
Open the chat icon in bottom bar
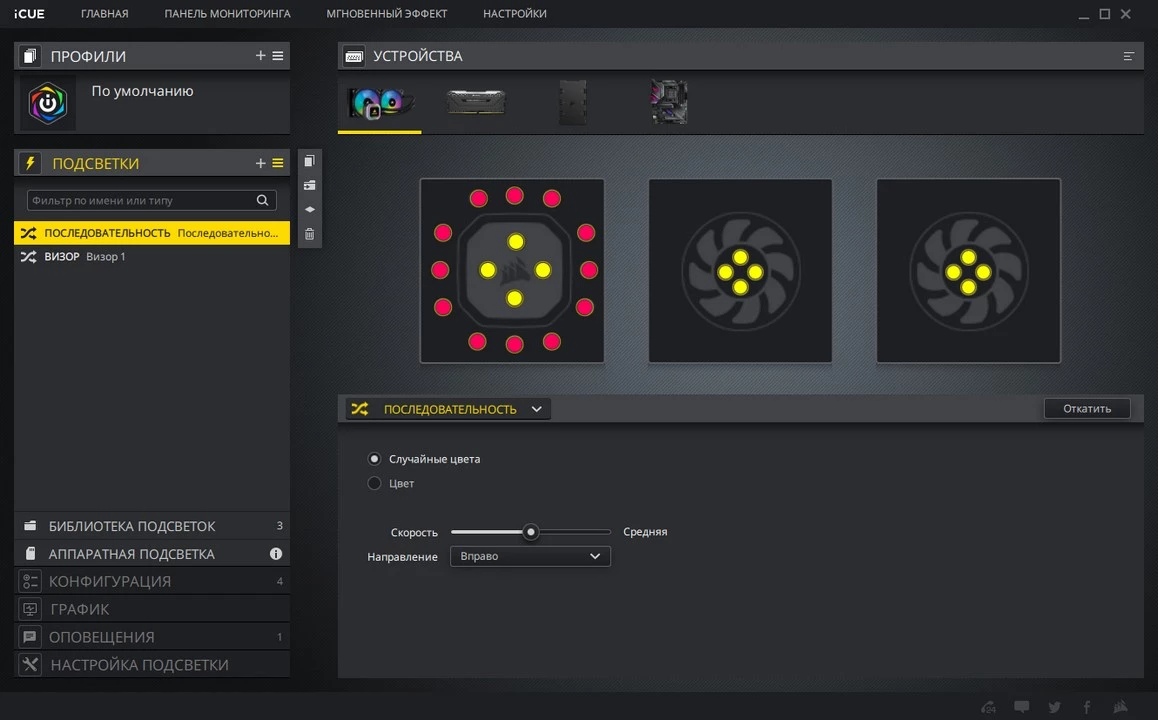pyautogui.click(x=1021, y=707)
